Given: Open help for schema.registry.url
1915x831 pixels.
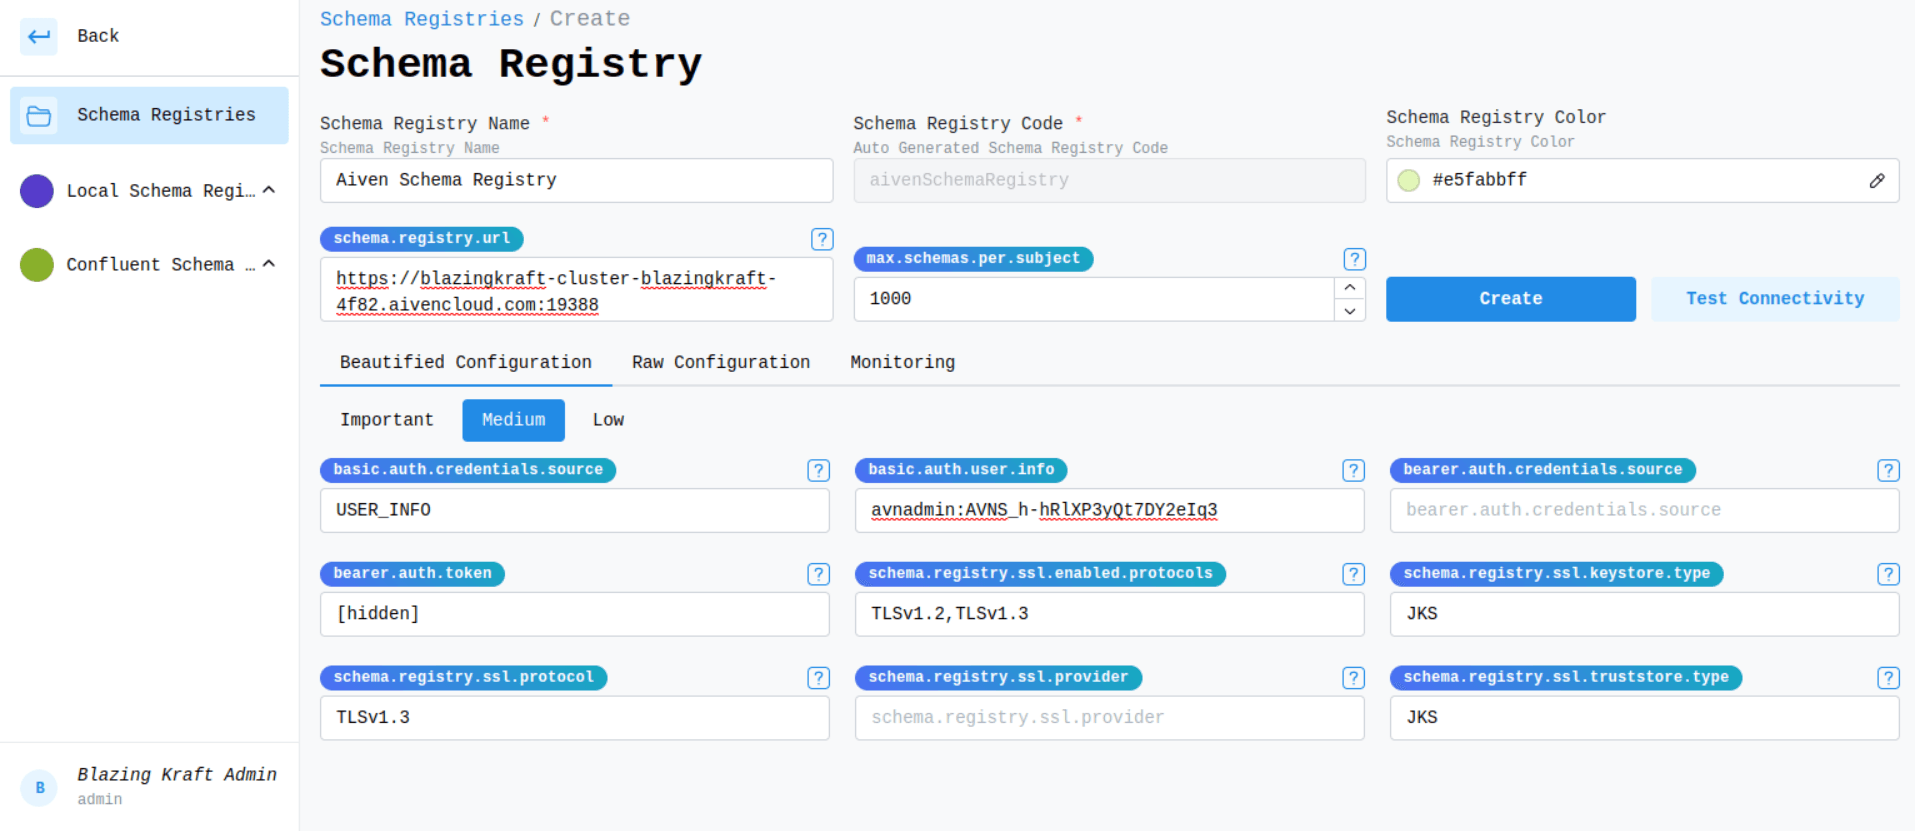Looking at the screenshot, I should (x=821, y=239).
